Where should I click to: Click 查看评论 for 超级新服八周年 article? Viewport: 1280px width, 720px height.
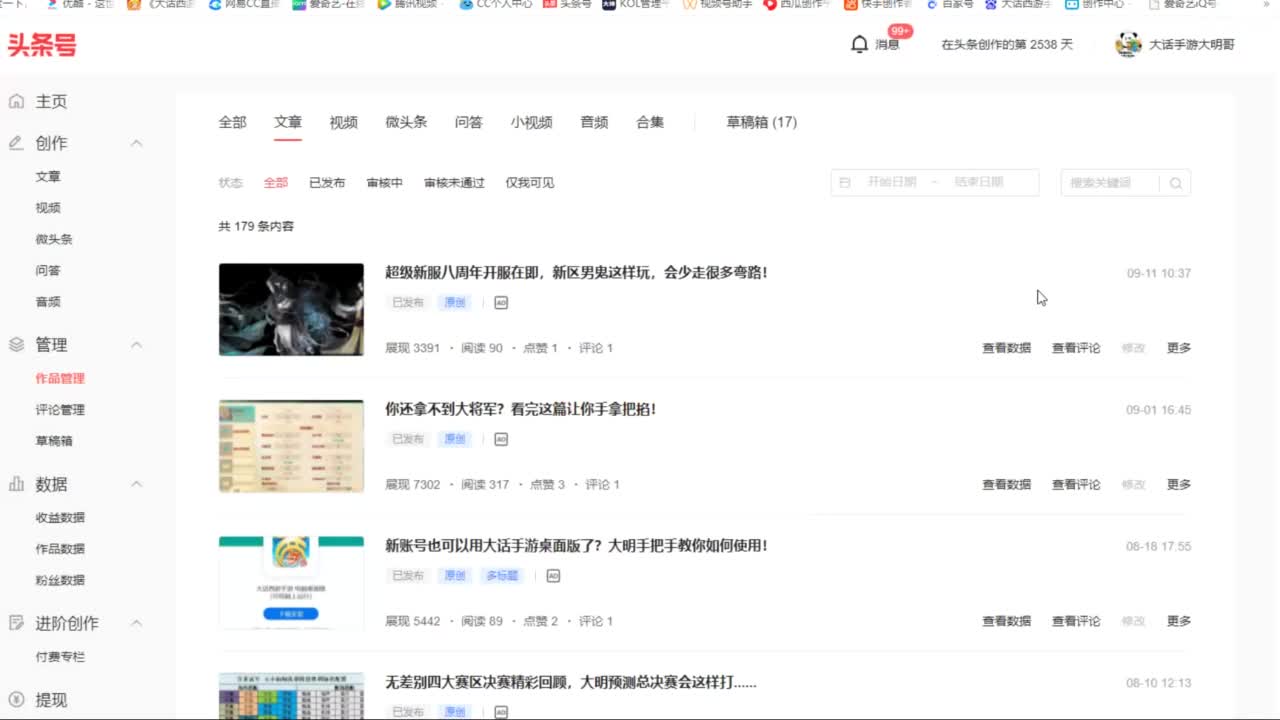(1076, 348)
